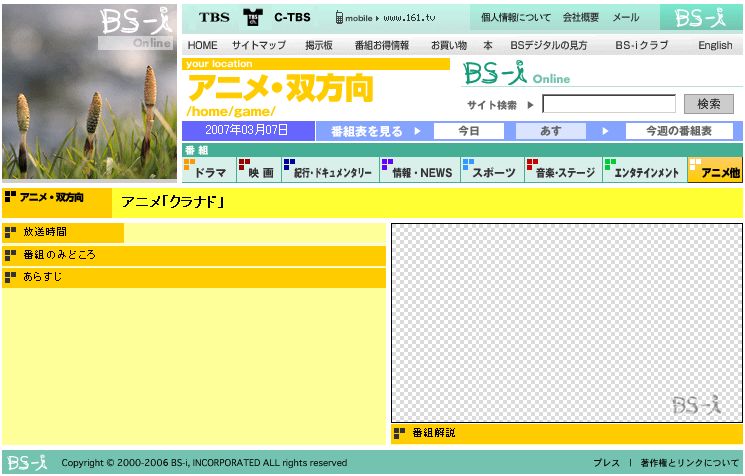Click the 検索 search button
Image resolution: width=745 pixels, height=476 pixels.
click(709, 104)
